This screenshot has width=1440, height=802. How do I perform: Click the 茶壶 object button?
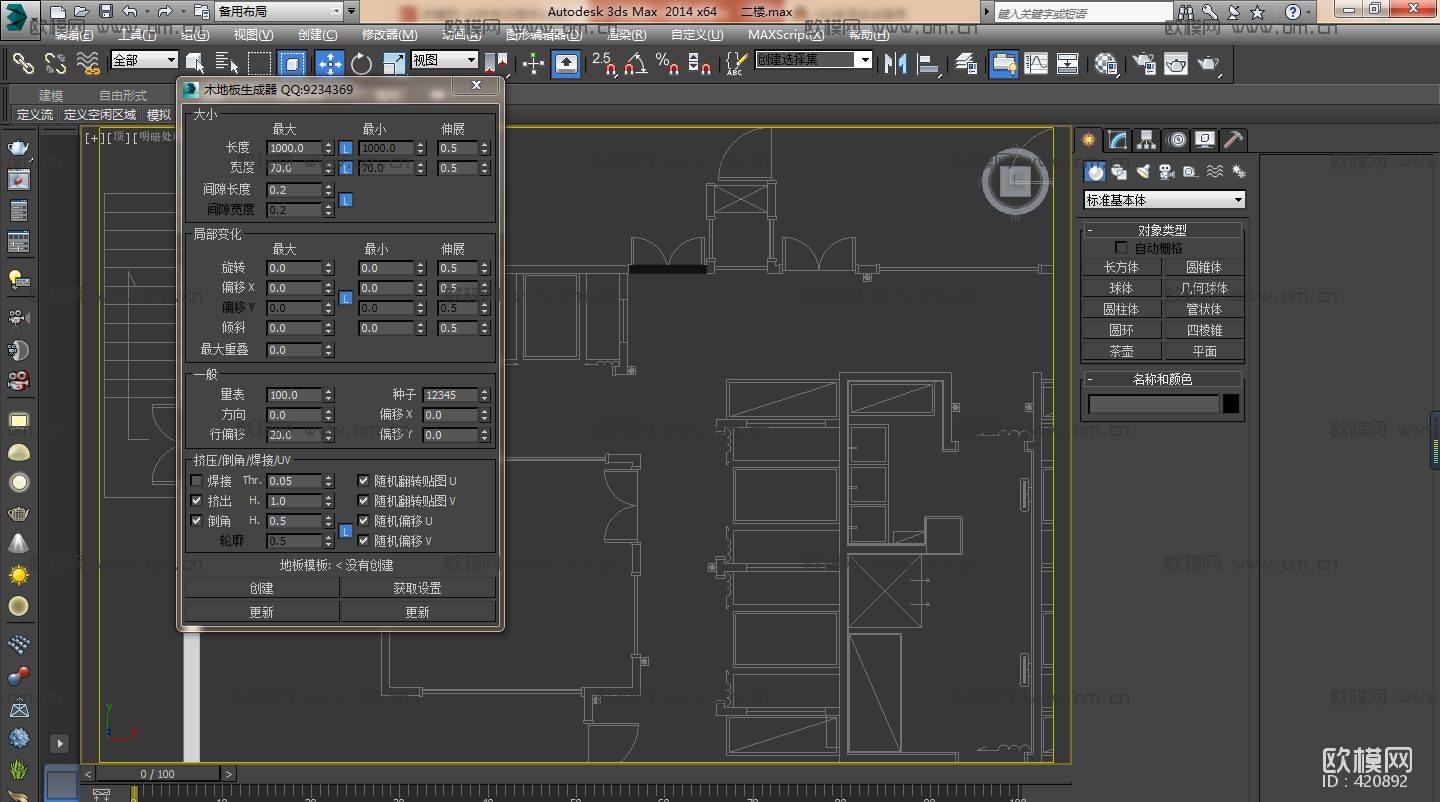(x=1121, y=351)
